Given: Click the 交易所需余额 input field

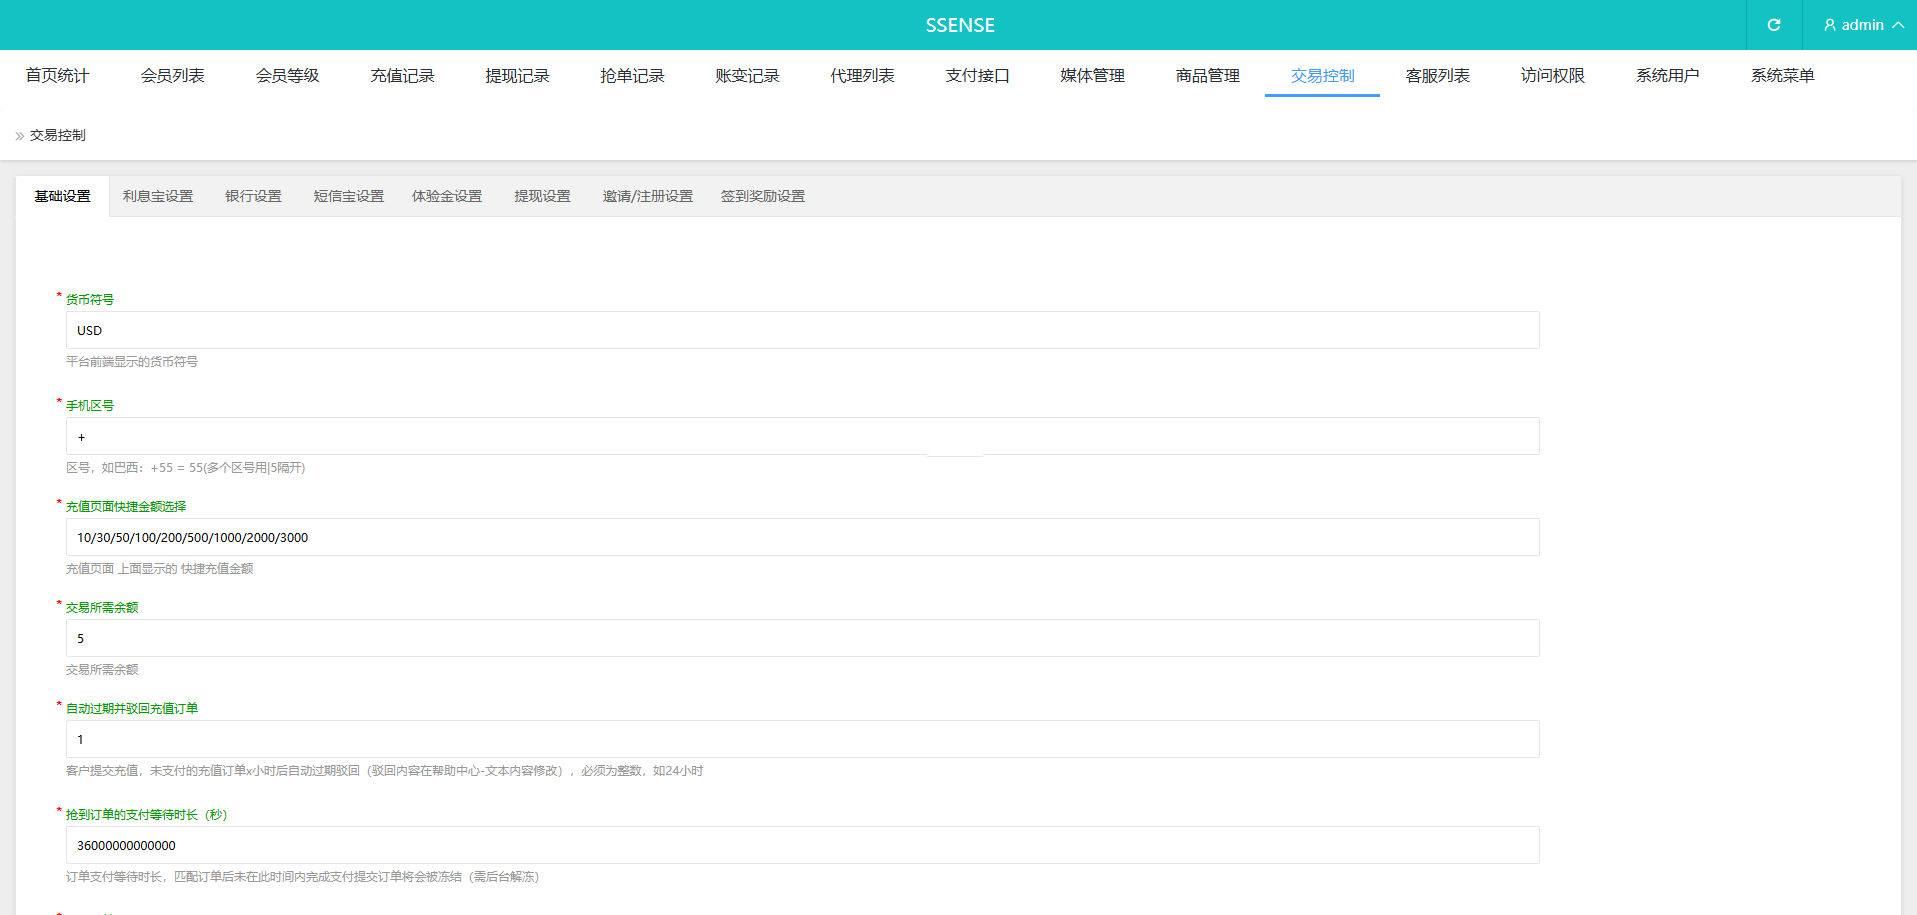Looking at the screenshot, I should (x=802, y=638).
